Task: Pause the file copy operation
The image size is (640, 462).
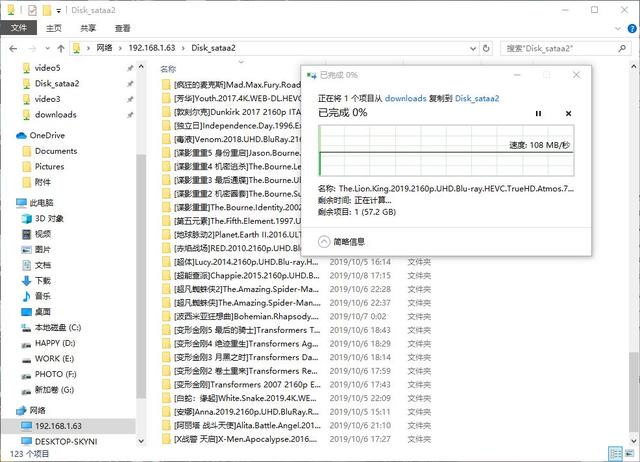Action: pos(538,113)
